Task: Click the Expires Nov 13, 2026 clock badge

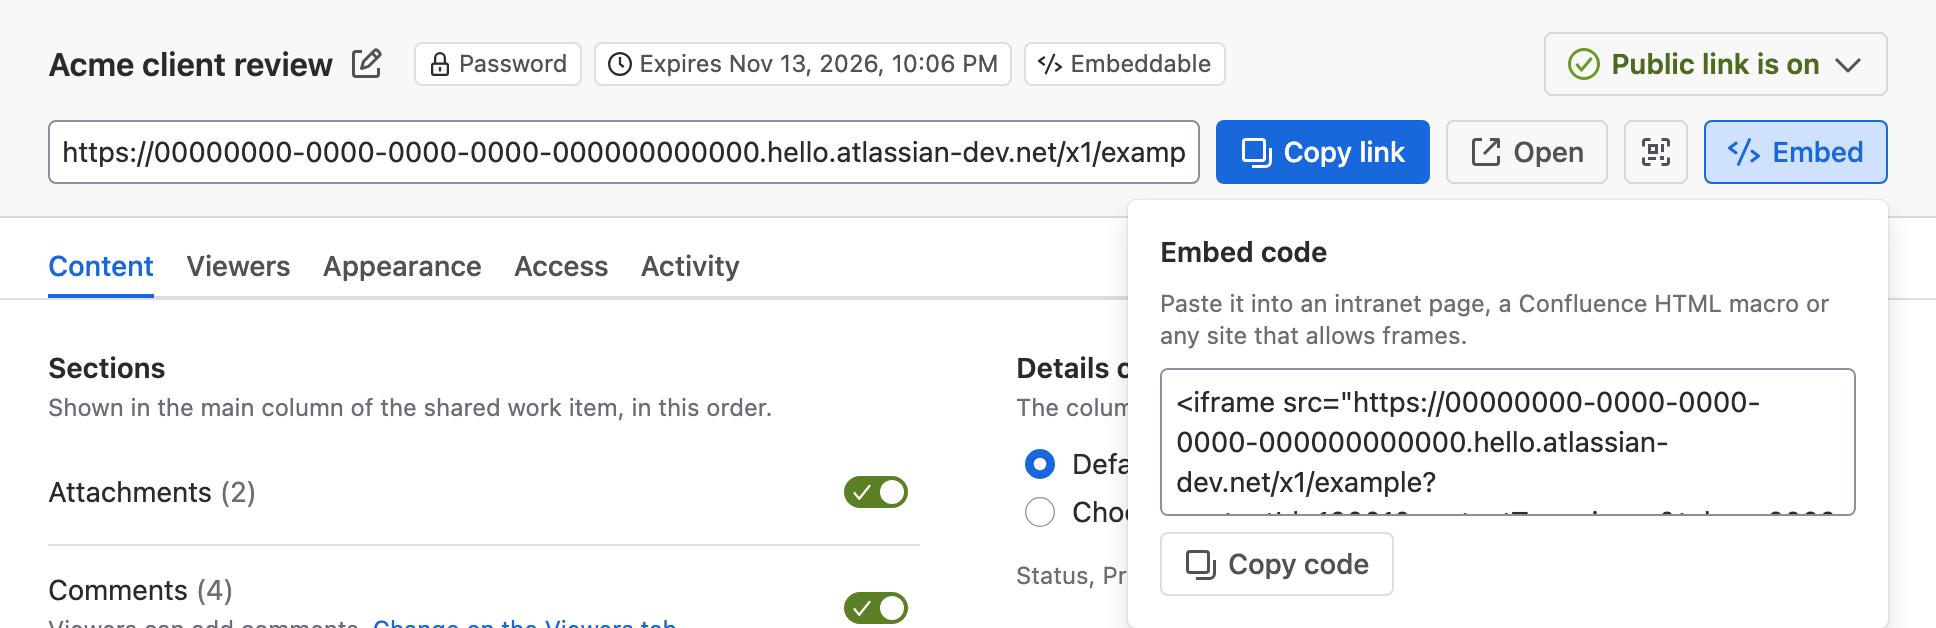Action: (803, 64)
